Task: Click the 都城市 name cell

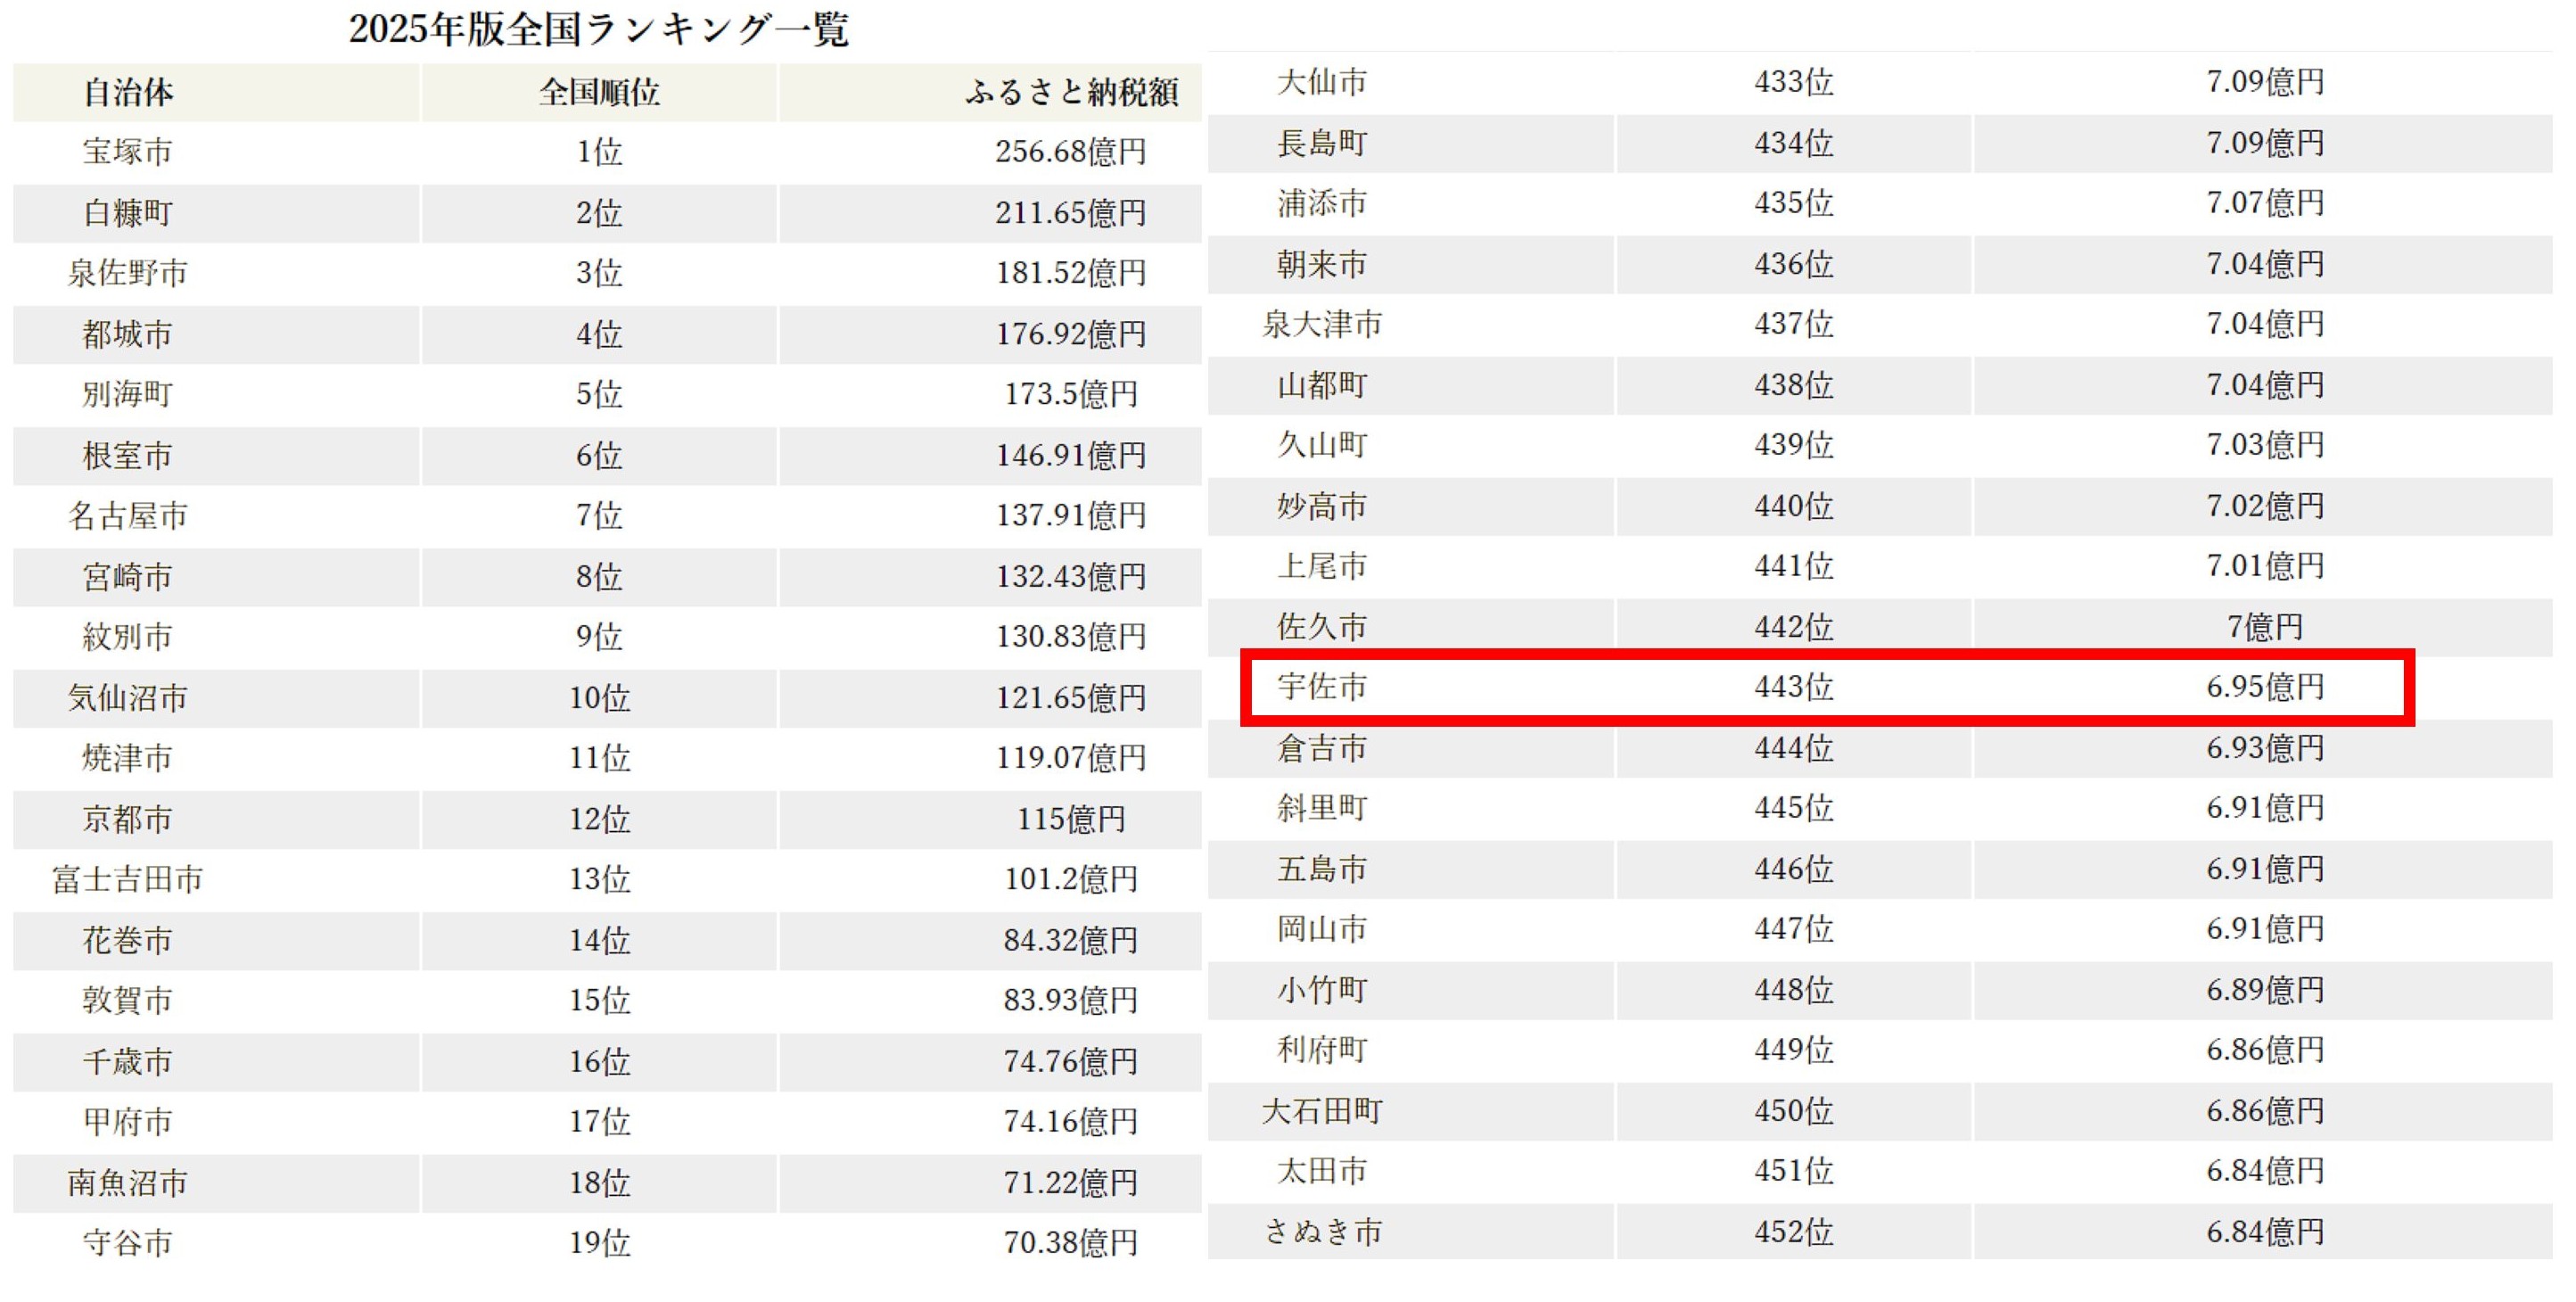Action: point(128,334)
